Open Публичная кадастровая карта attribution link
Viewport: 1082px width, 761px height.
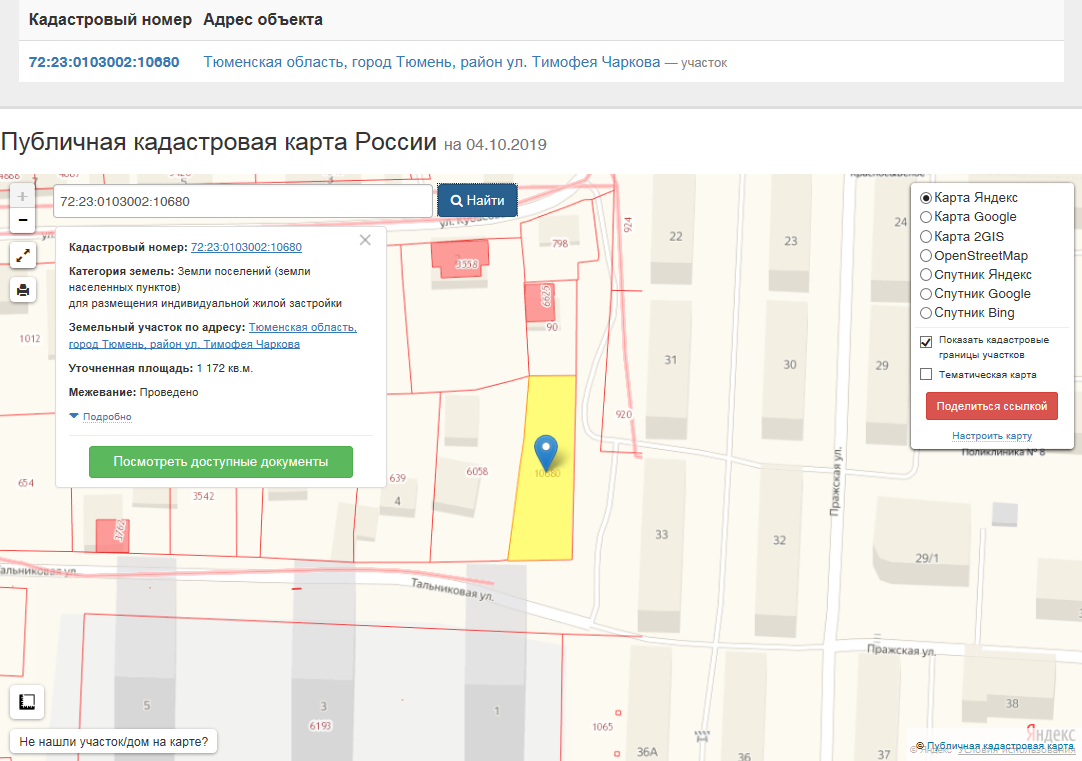[x=1001, y=746]
